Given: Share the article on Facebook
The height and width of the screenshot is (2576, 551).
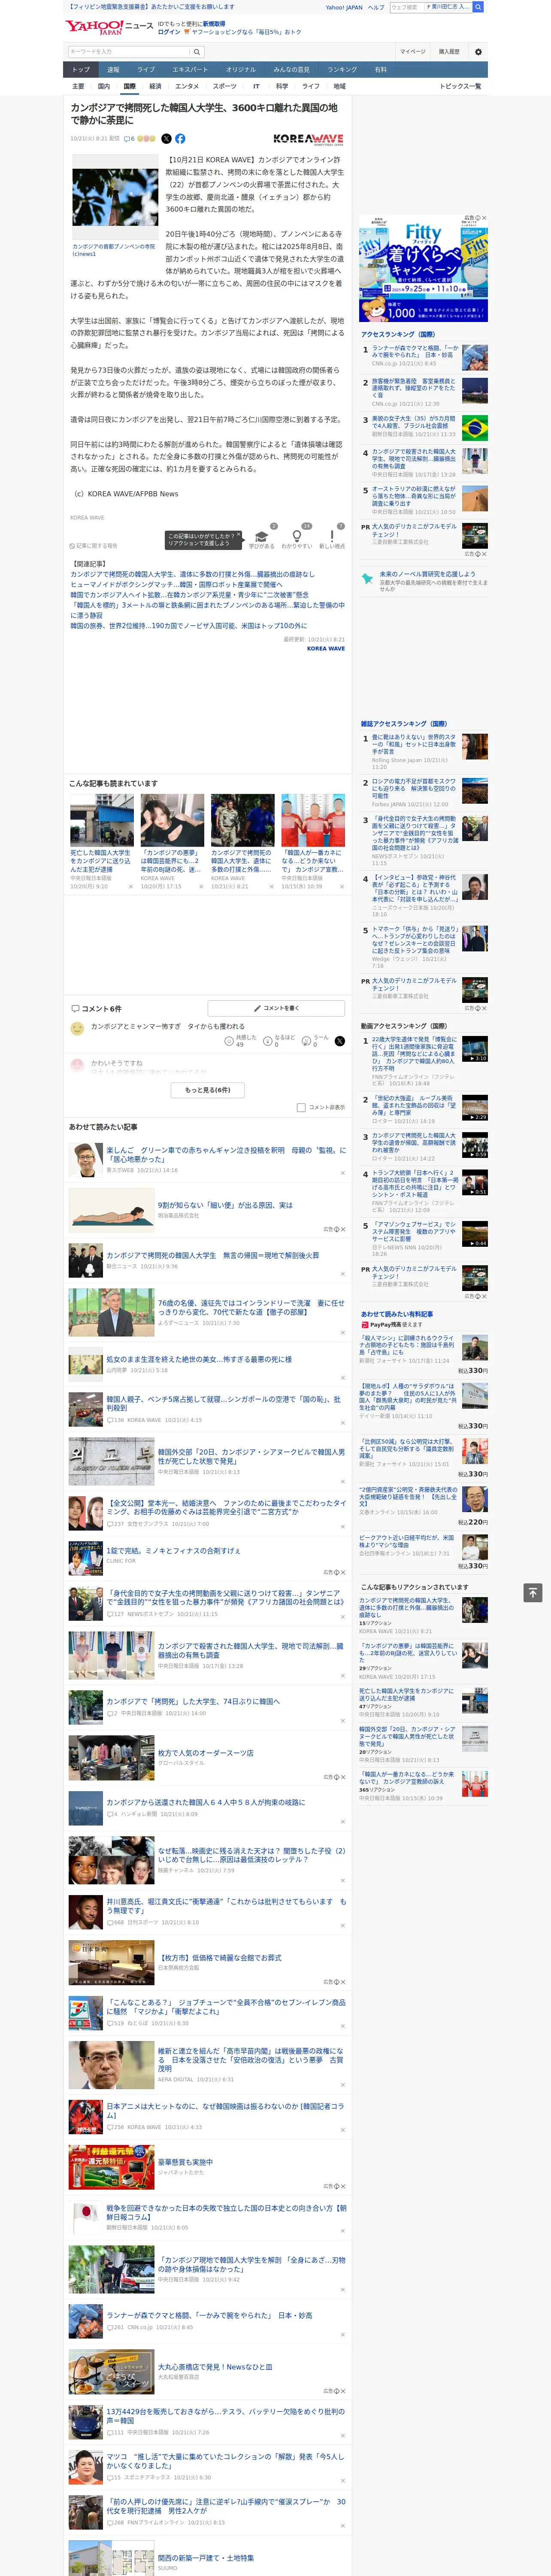Looking at the screenshot, I should point(180,139).
